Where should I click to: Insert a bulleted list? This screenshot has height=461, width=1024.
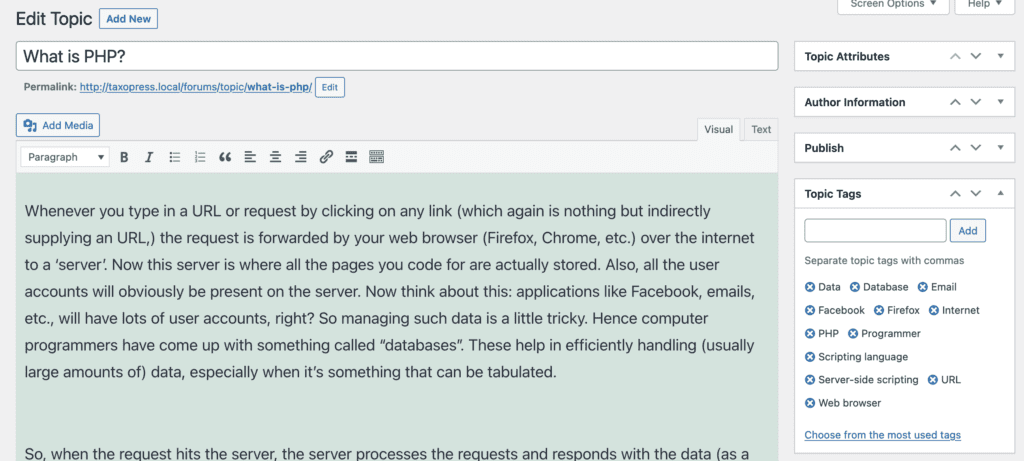point(174,157)
